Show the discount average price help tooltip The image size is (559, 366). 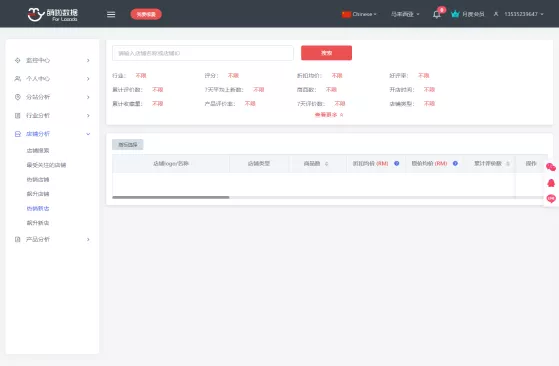tap(396, 164)
